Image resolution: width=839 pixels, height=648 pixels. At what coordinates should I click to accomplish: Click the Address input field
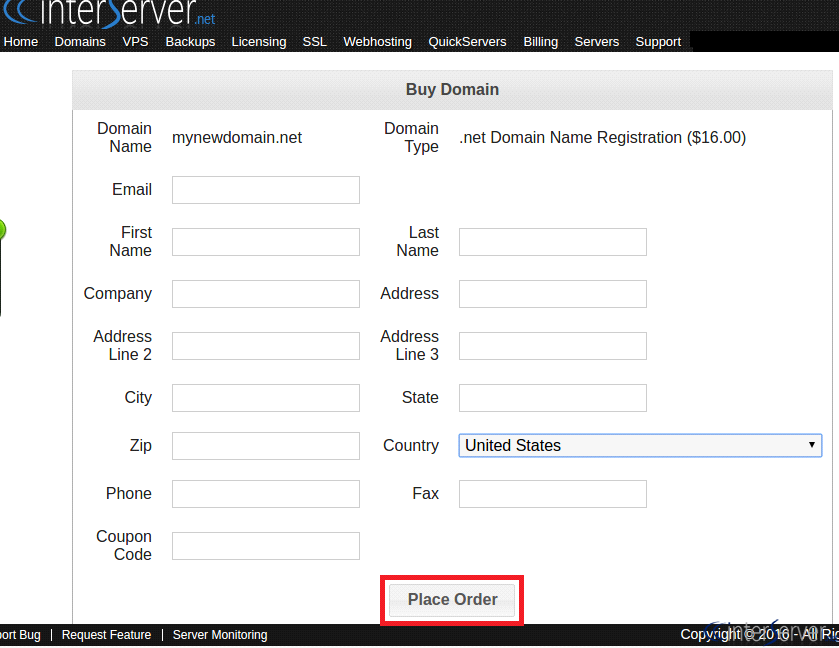click(x=553, y=294)
